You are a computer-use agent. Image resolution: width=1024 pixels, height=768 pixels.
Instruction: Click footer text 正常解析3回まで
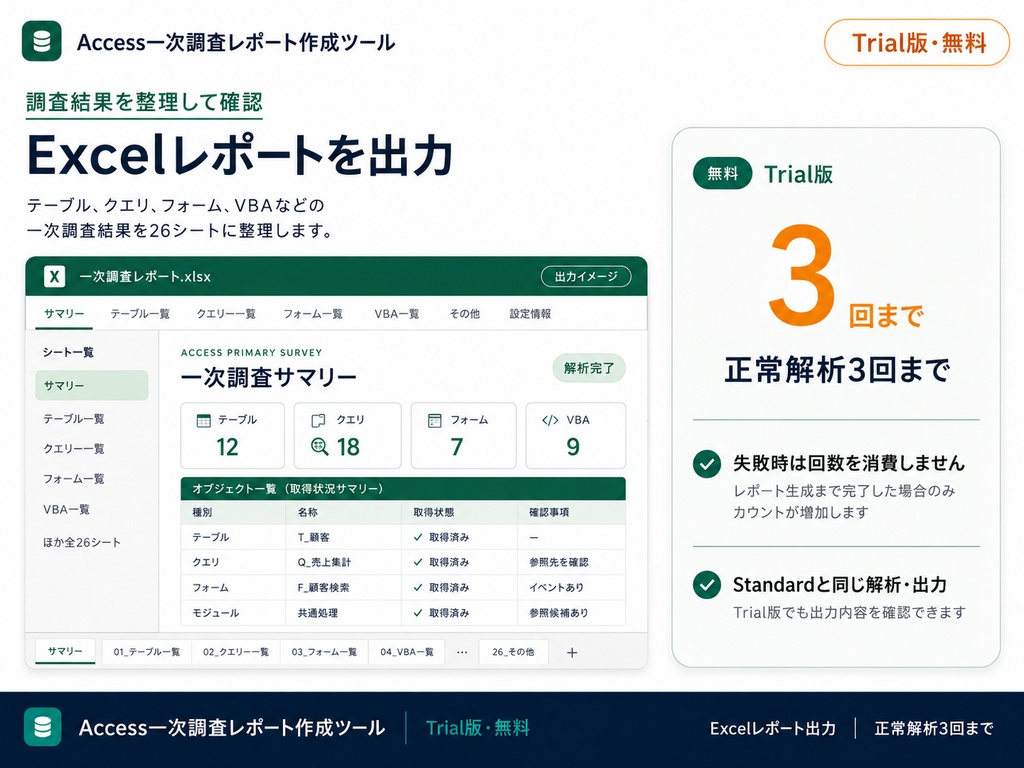934,729
